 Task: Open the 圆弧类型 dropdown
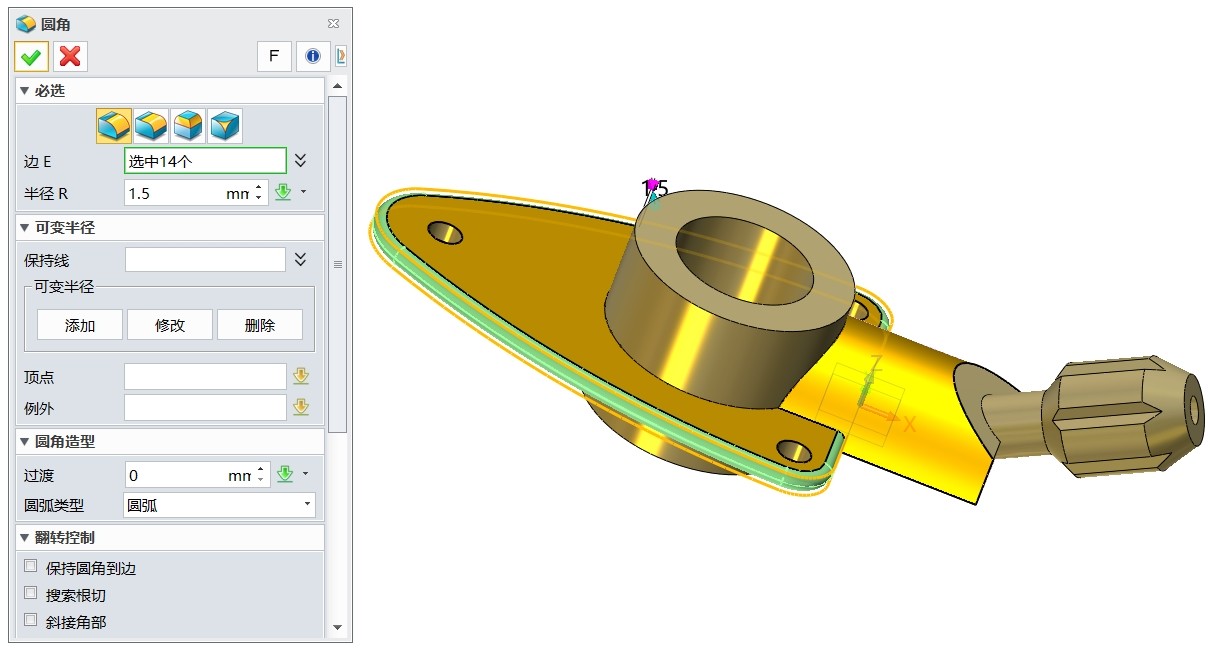coord(219,505)
